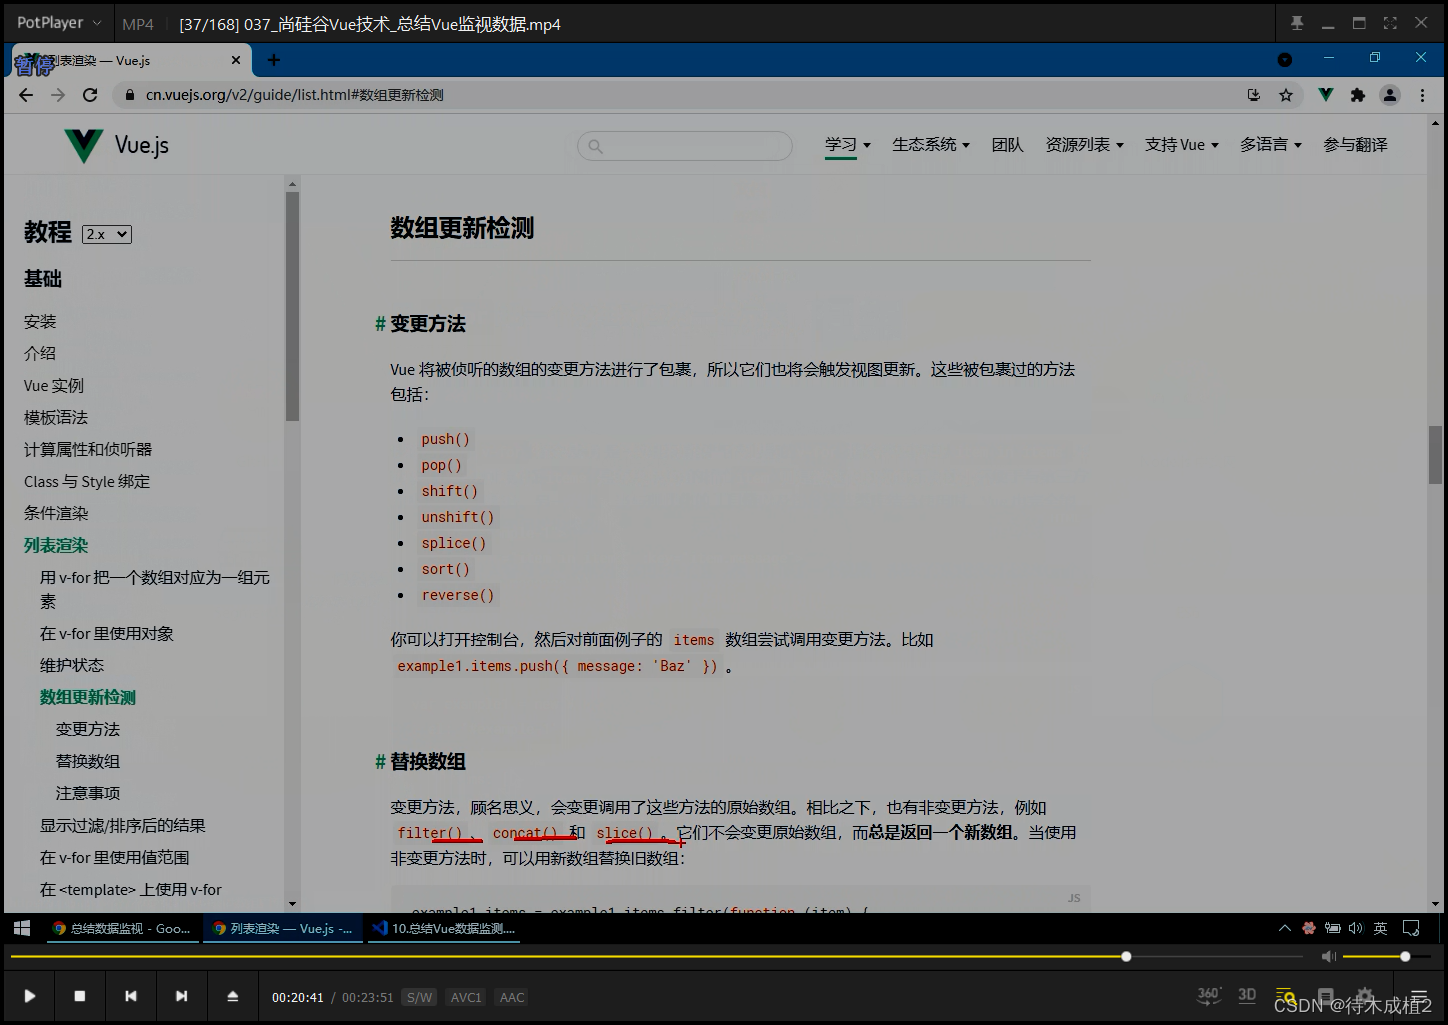This screenshot has width=1448, height=1025.
Task: Click the Vue.js logo
Action: (116, 145)
